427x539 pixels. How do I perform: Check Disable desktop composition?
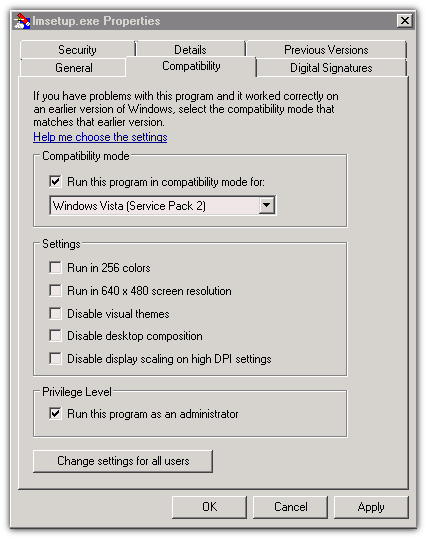(55, 336)
